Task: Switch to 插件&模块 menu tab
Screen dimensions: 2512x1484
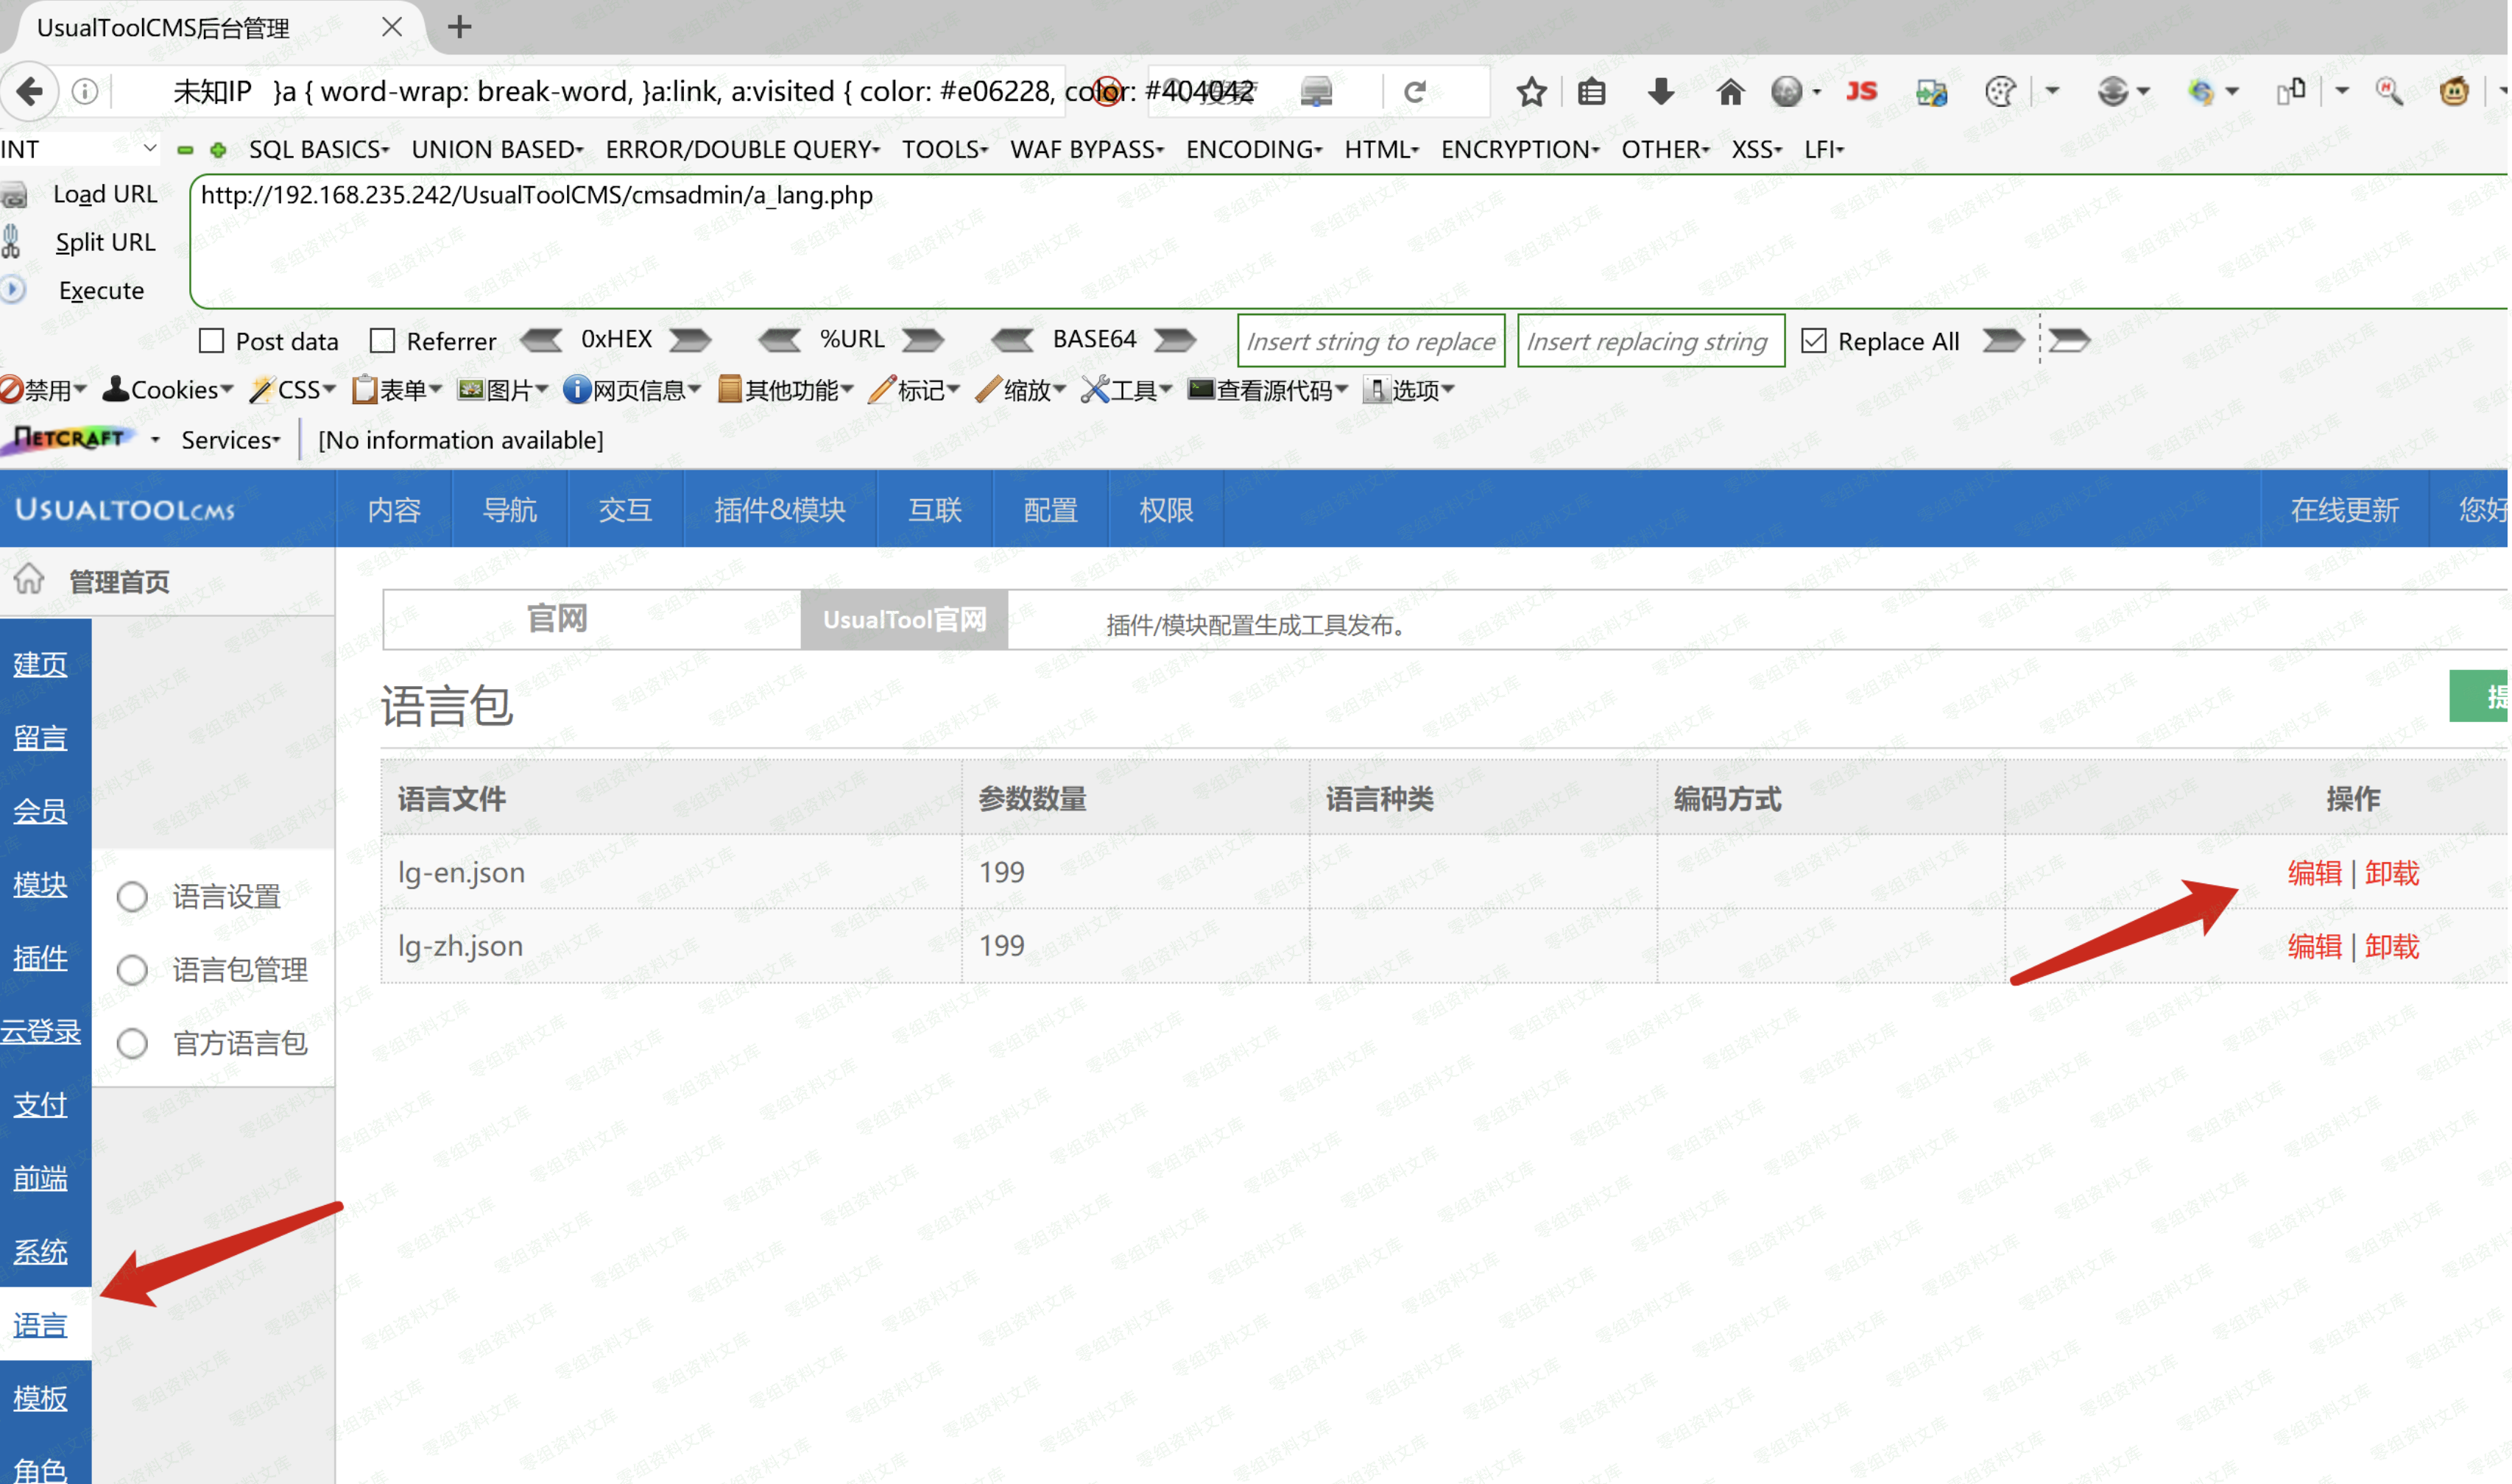Action: tap(779, 510)
